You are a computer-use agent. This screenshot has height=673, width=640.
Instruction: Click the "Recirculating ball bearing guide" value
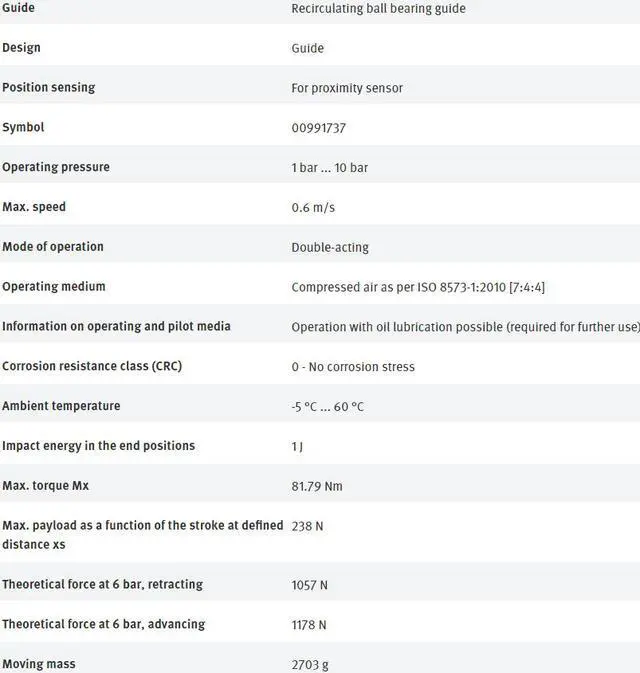[x=378, y=9]
